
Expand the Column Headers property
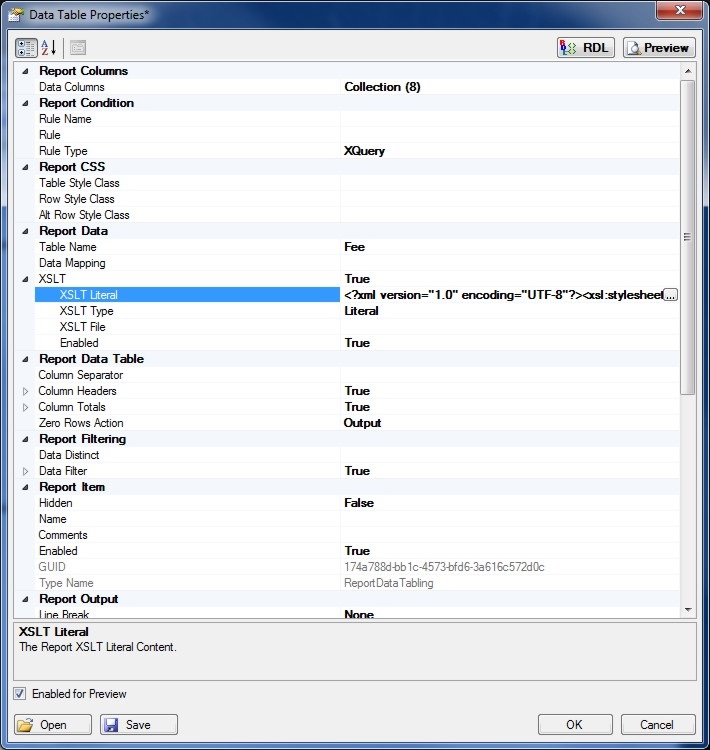[26, 391]
